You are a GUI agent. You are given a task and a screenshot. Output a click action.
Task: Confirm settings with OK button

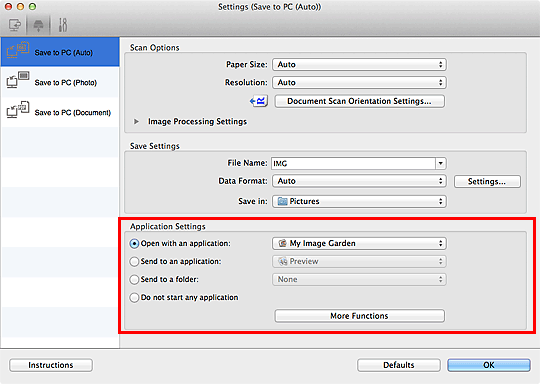[x=489, y=365]
